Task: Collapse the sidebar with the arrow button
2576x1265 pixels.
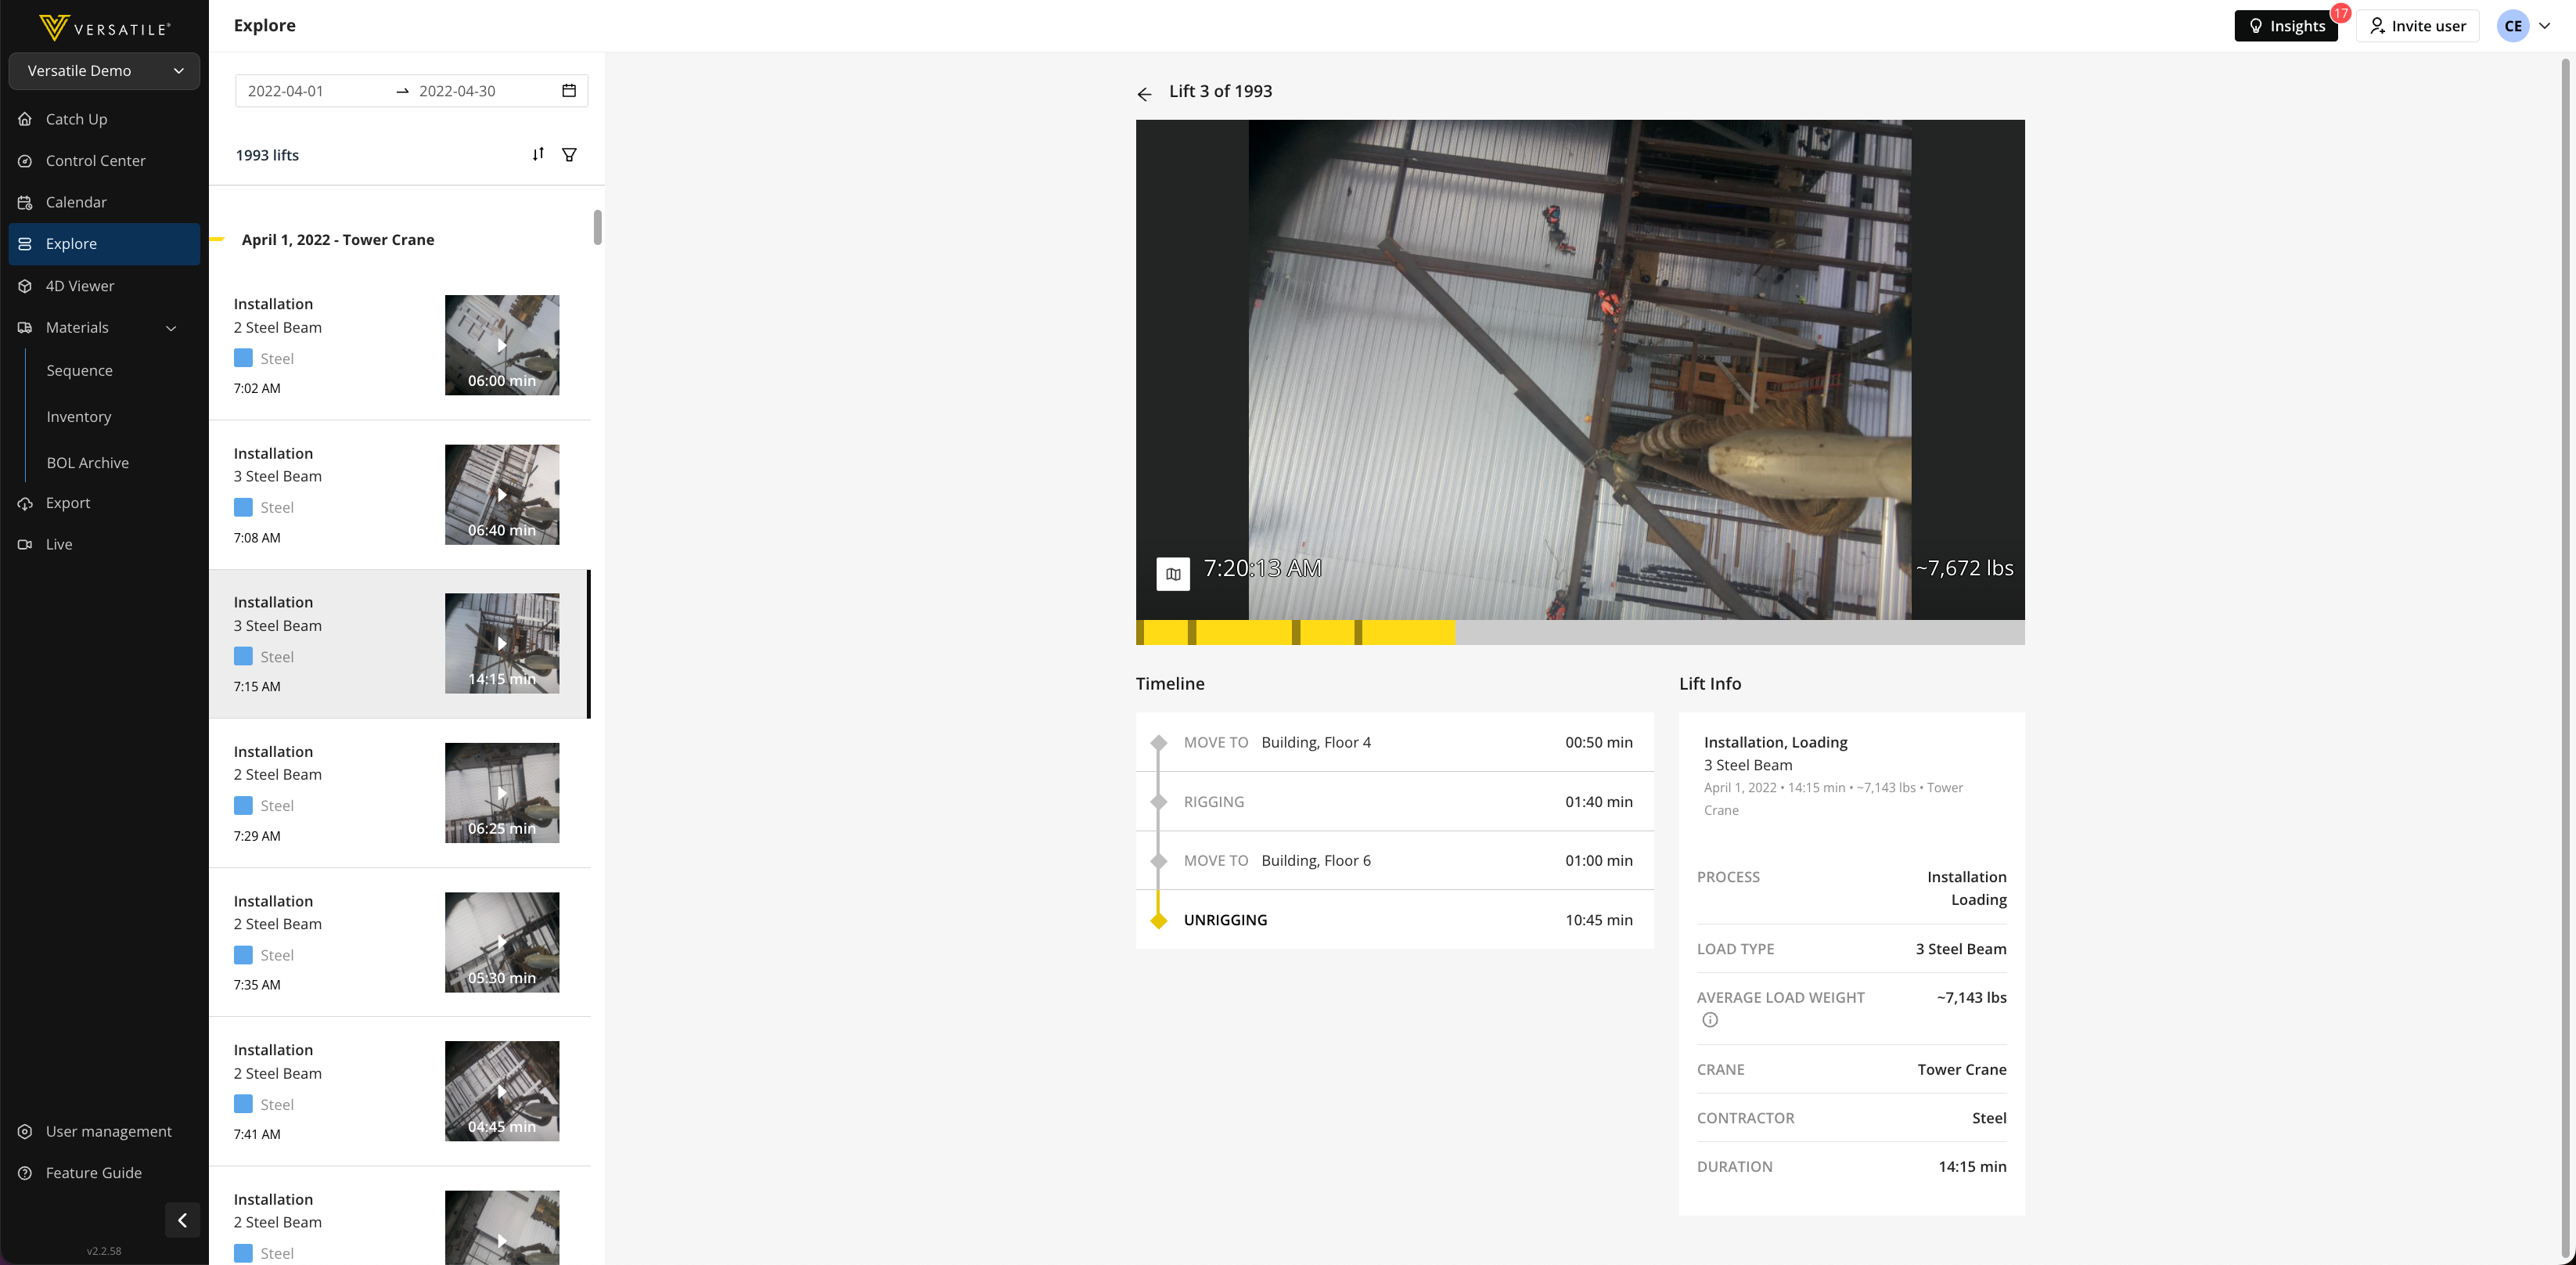Action: (182, 1220)
